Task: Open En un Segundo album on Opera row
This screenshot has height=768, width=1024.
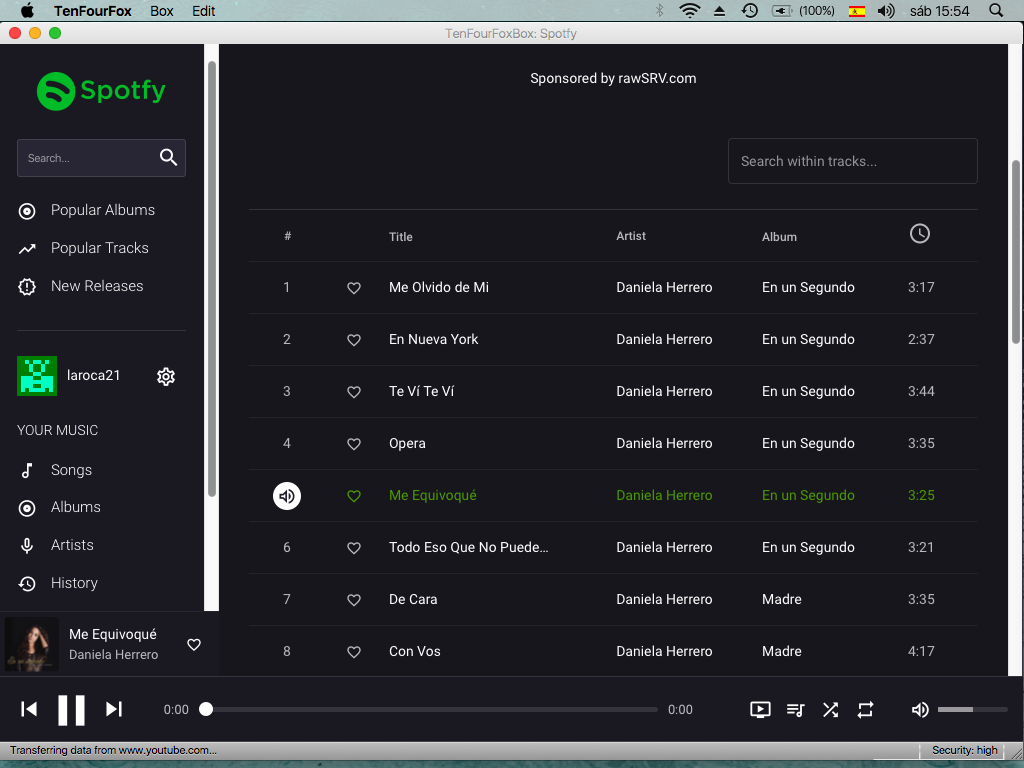Action: pyautogui.click(x=808, y=443)
